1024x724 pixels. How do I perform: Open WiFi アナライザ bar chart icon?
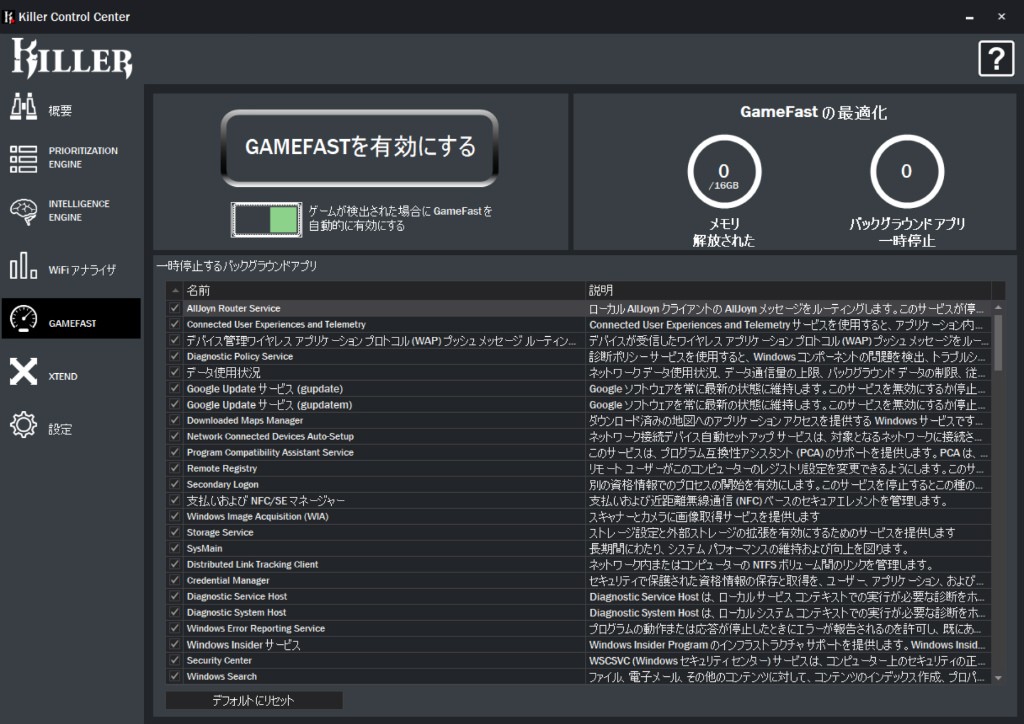[23, 268]
